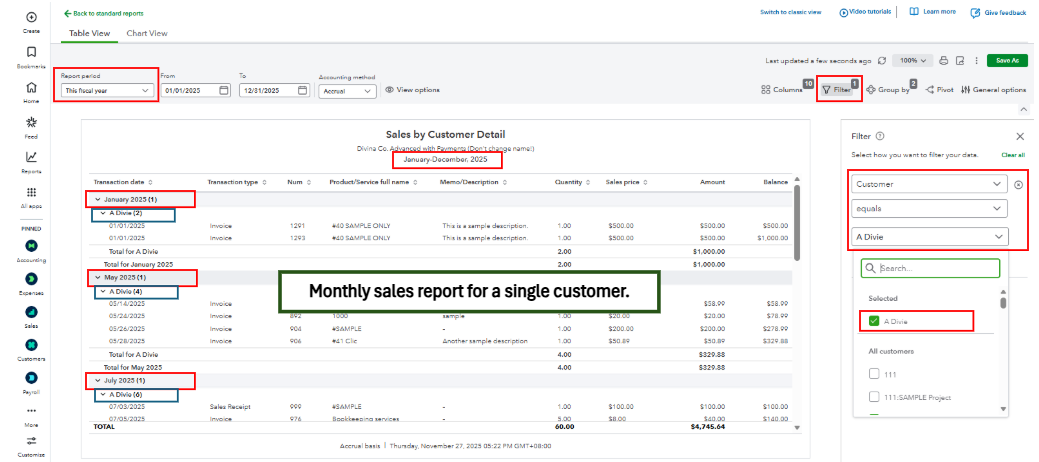Tick the 111:SAMPLE Project checkbox
This screenshot has width=1039, height=462.
coord(875,397)
